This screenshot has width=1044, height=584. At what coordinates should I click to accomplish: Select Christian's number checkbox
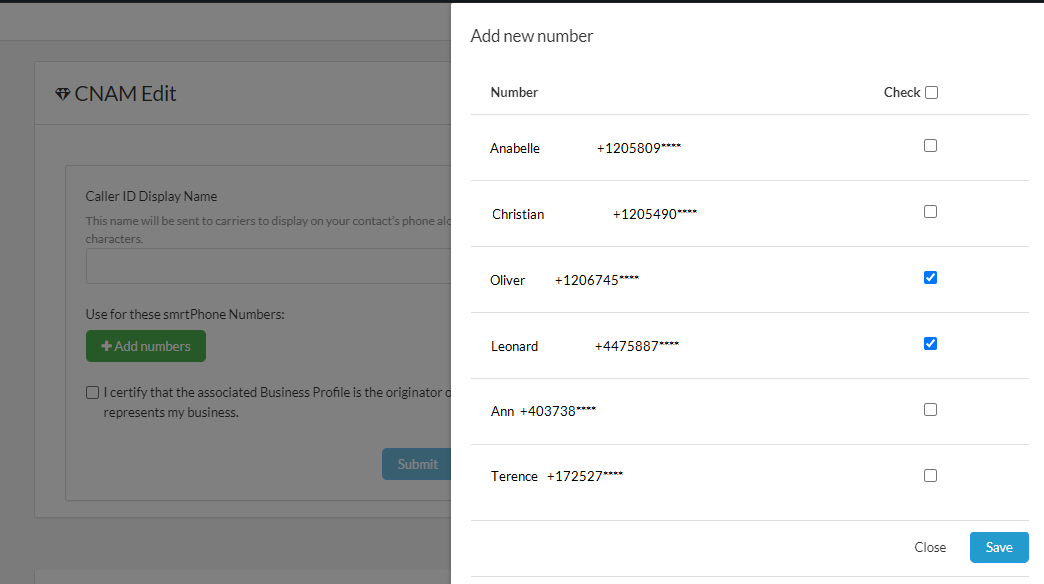[930, 212]
